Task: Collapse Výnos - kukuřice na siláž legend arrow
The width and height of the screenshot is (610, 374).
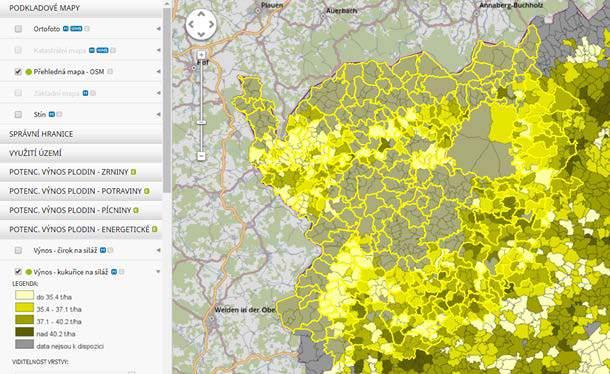Action: [x=158, y=272]
